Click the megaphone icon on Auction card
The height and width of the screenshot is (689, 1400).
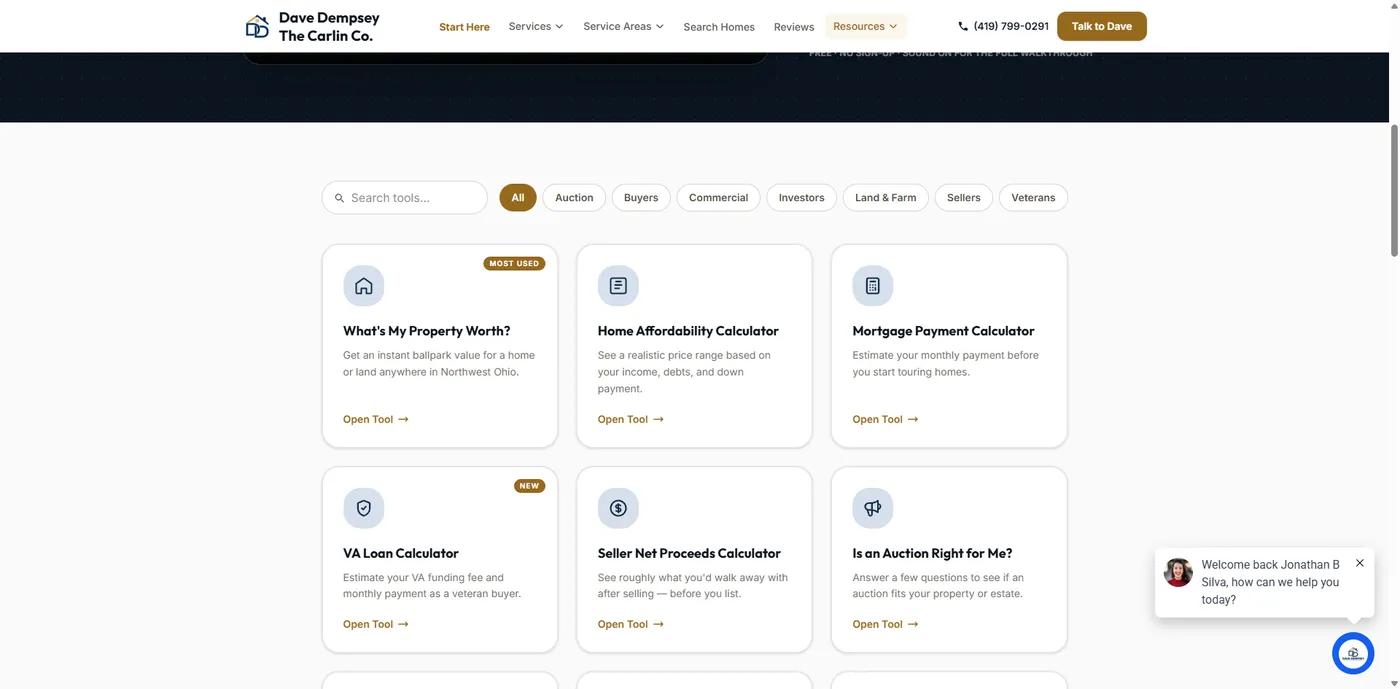tap(873, 508)
